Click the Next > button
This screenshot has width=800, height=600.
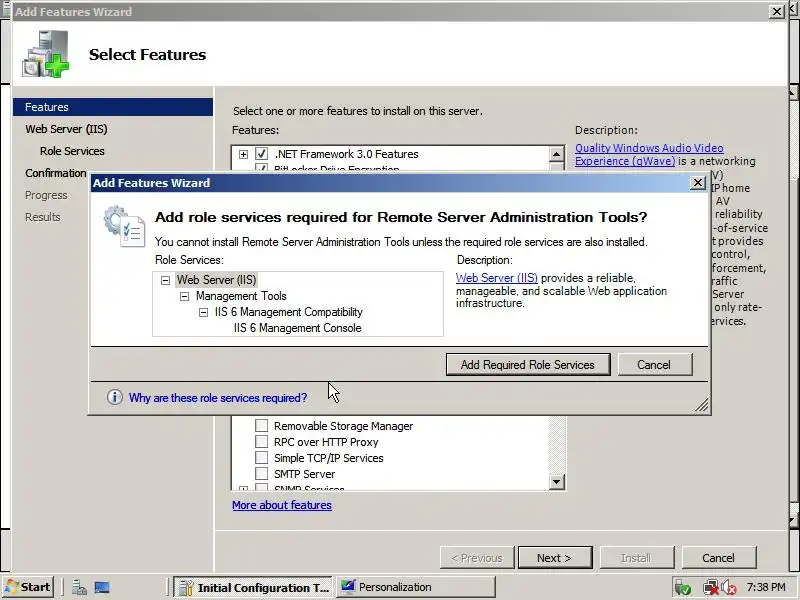tap(555, 558)
